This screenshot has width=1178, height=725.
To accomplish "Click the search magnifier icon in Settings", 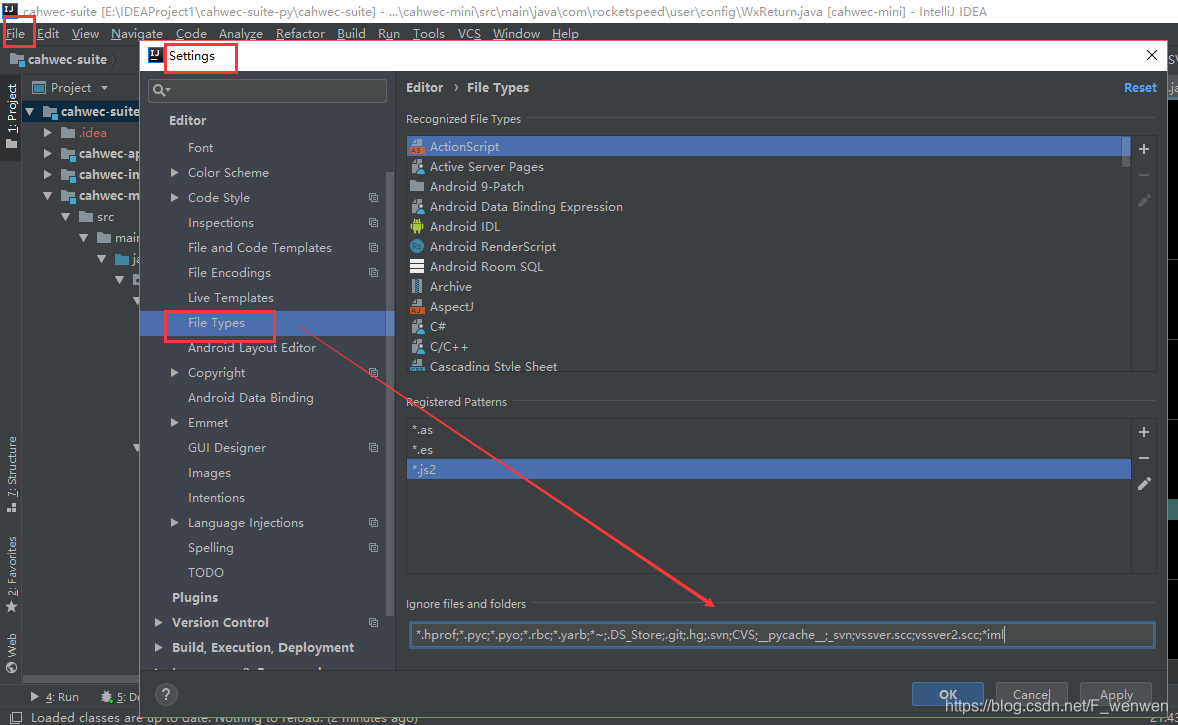I will 161,90.
